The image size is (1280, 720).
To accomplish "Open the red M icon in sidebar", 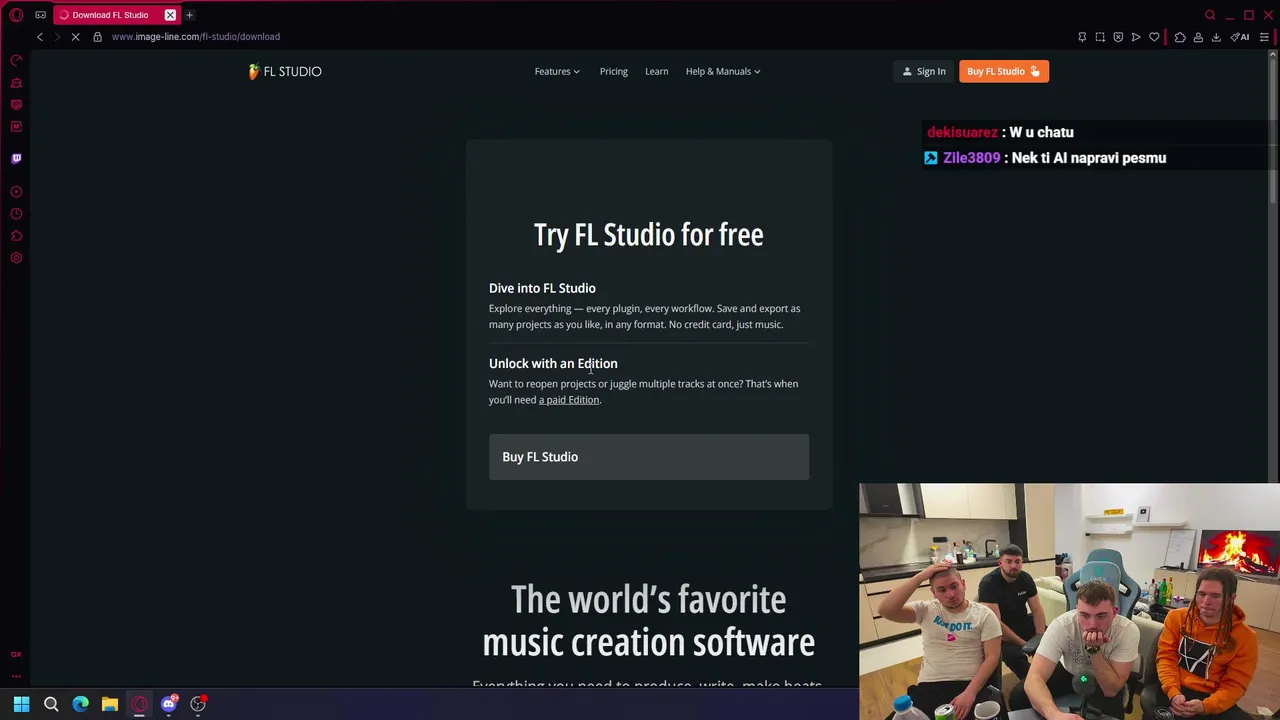I will [16, 126].
